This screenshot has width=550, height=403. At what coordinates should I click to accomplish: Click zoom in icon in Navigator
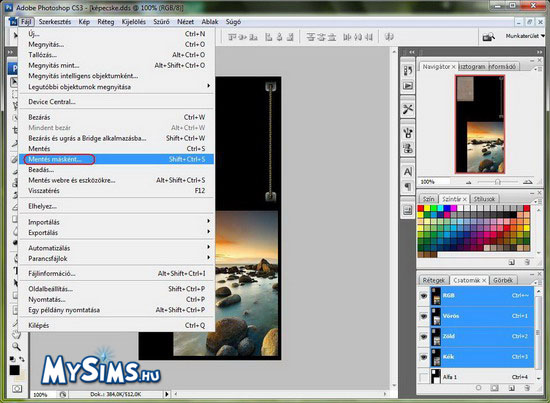527,182
